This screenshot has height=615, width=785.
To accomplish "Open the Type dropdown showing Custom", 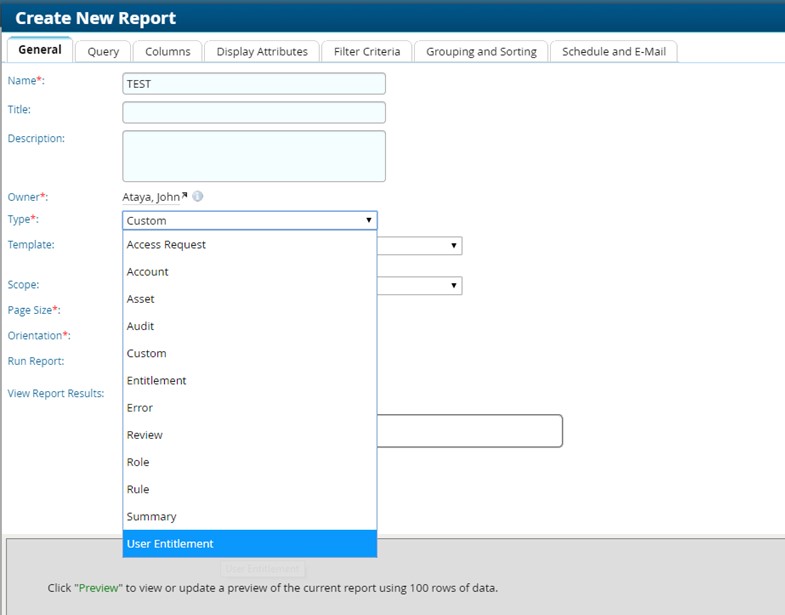I will [x=249, y=220].
